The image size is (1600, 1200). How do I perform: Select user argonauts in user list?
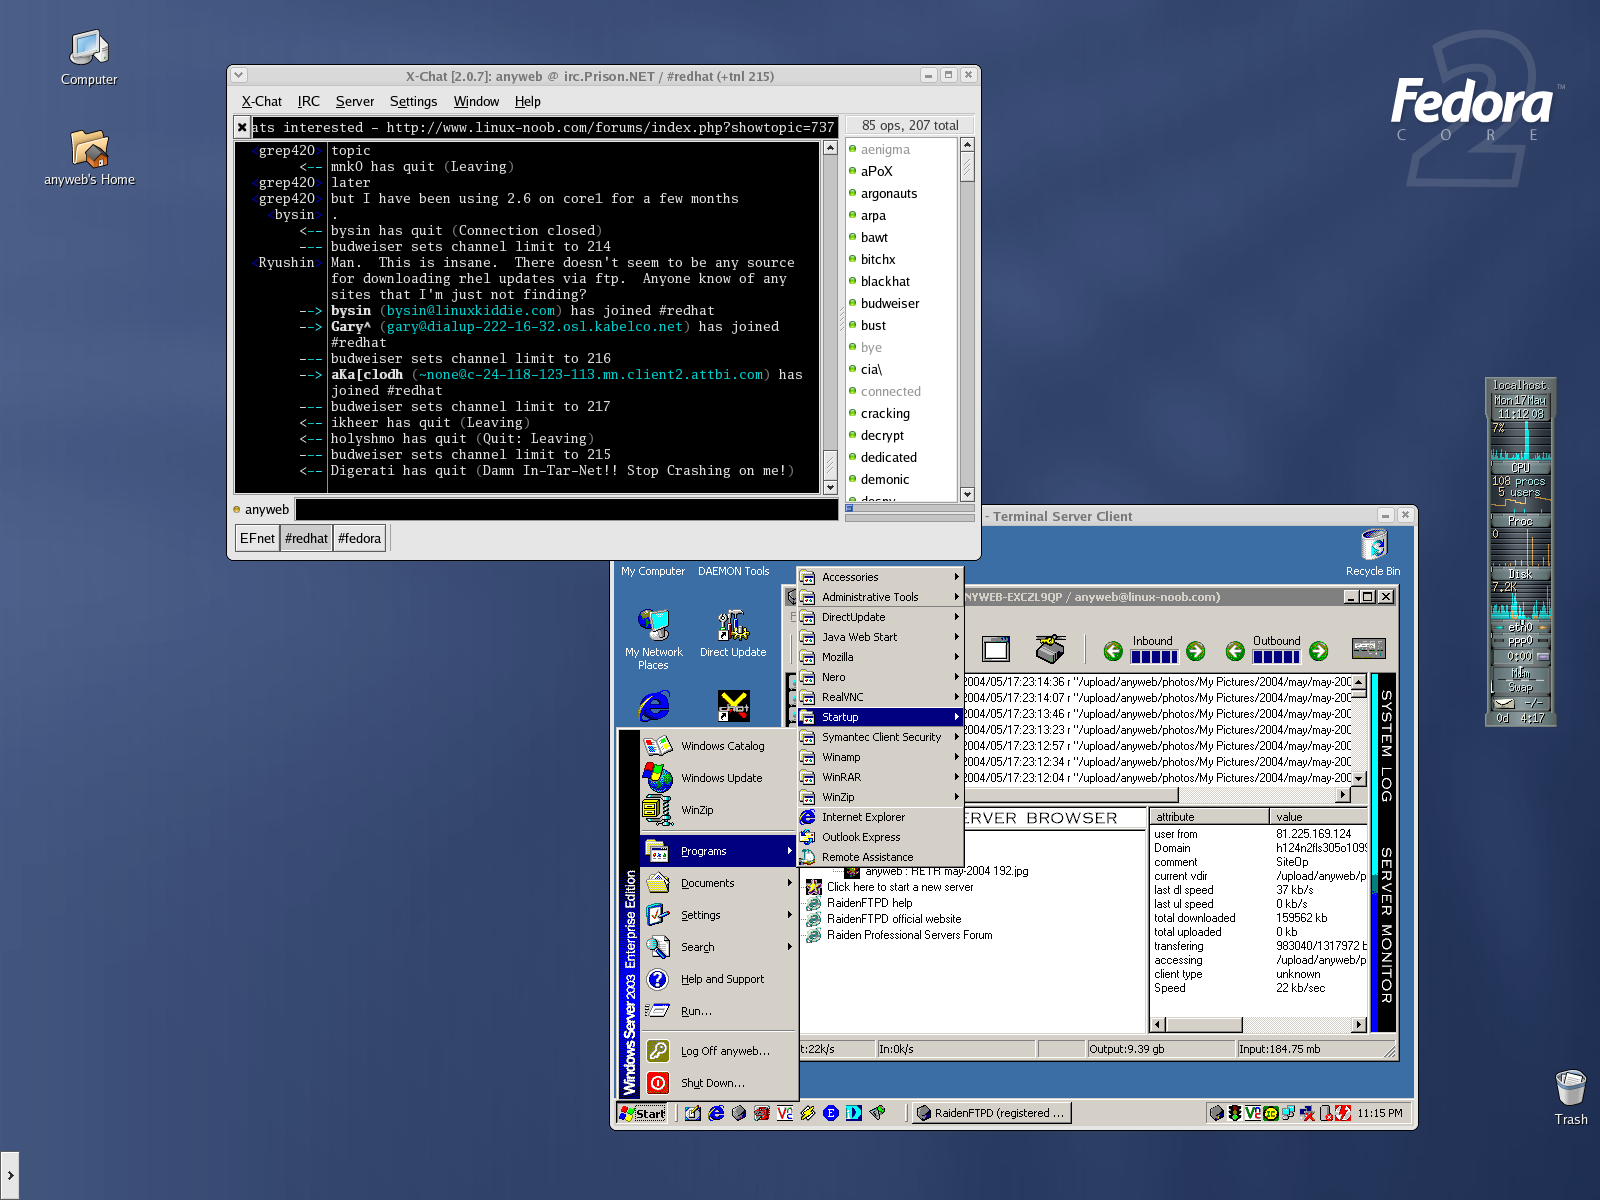coord(889,193)
